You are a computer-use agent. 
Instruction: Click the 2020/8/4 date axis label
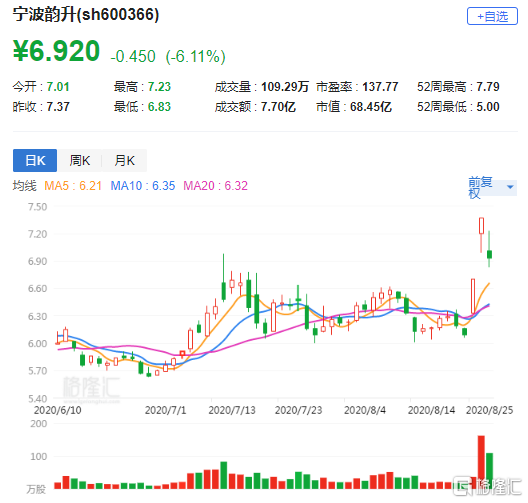[365, 410]
